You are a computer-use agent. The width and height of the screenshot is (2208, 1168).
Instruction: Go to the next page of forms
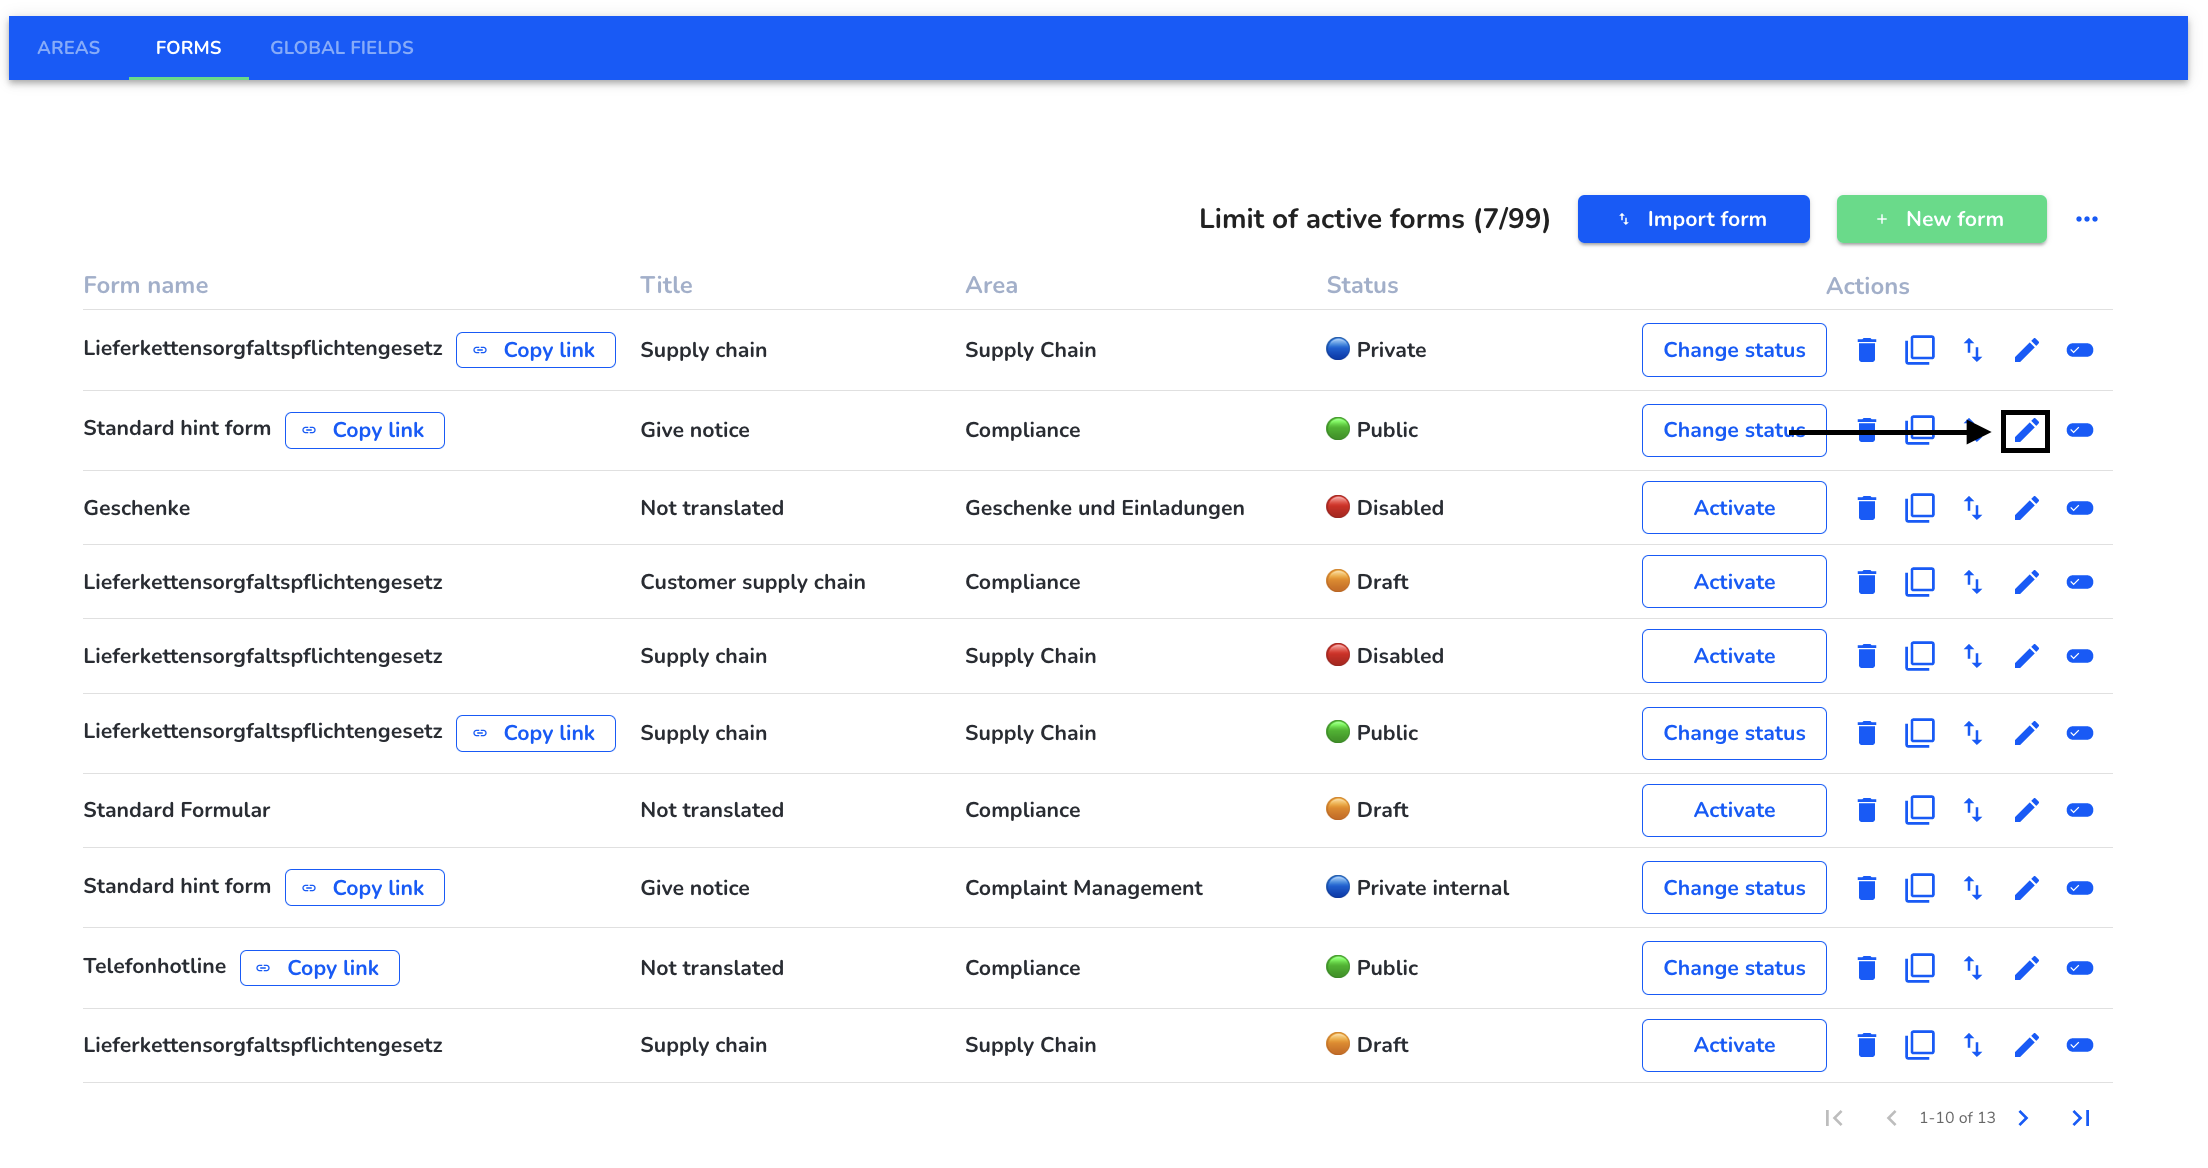(x=2023, y=1118)
